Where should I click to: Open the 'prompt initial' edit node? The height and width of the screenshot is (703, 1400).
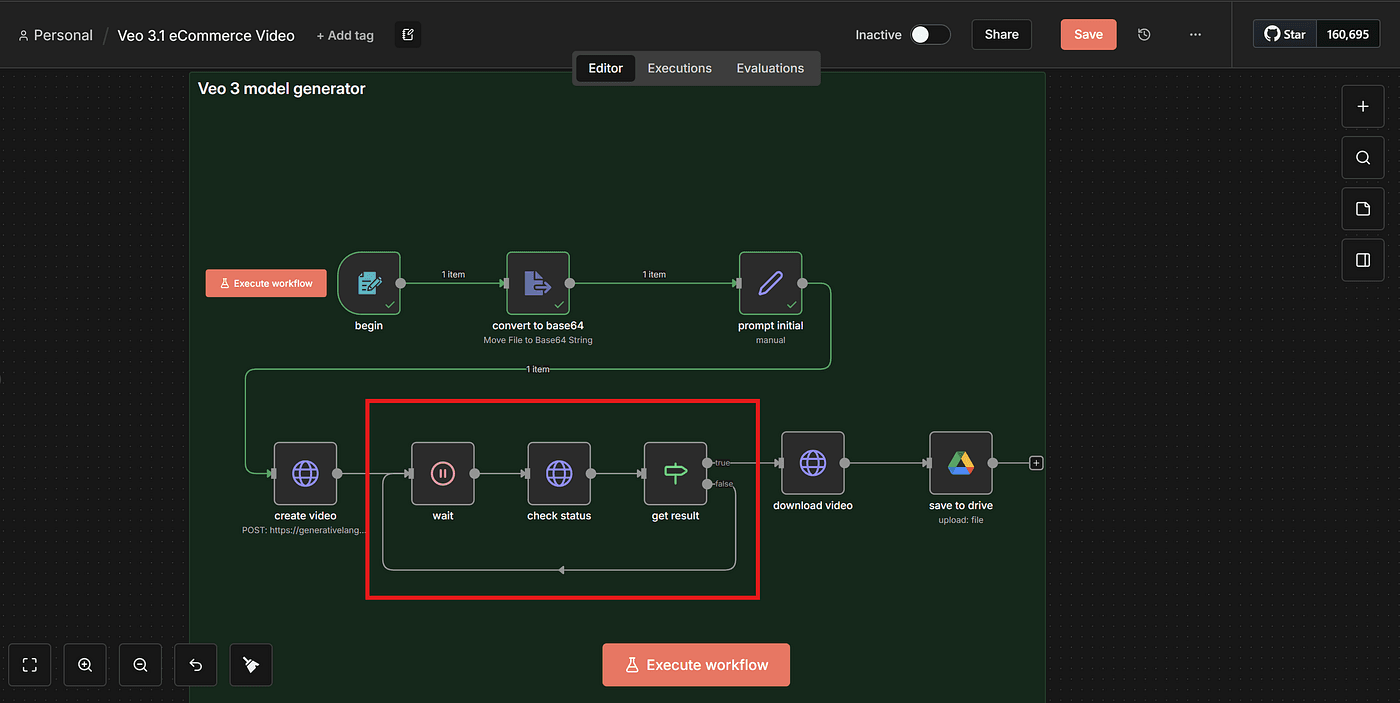770,284
